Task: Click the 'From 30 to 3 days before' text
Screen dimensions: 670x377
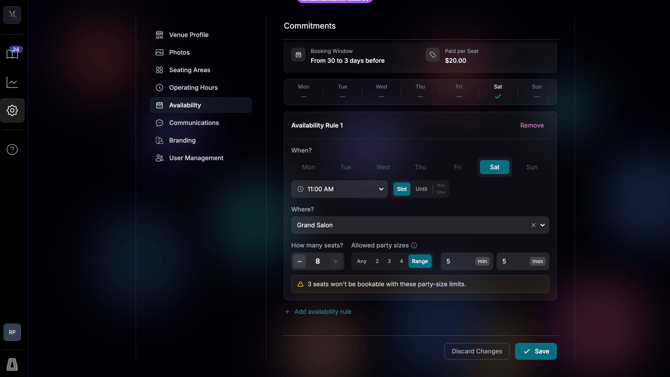Action: pyautogui.click(x=347, y=61)
